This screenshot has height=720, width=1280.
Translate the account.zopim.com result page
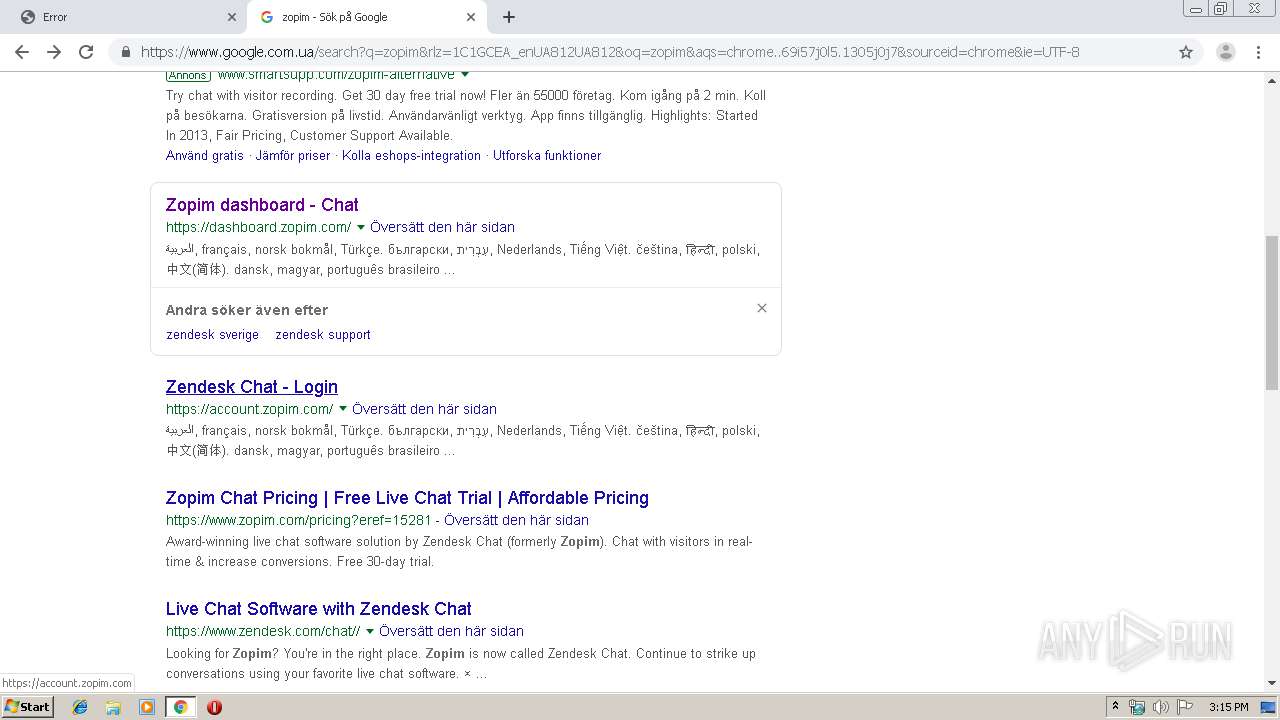[x=424, y=409]
